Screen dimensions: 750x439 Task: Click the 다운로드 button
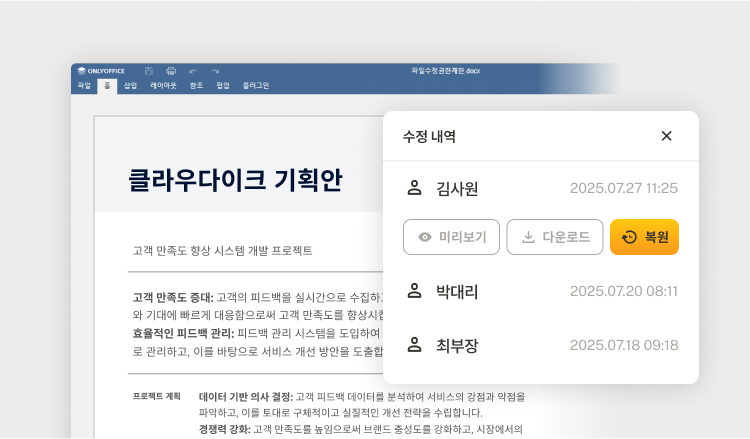click(555, 237)
